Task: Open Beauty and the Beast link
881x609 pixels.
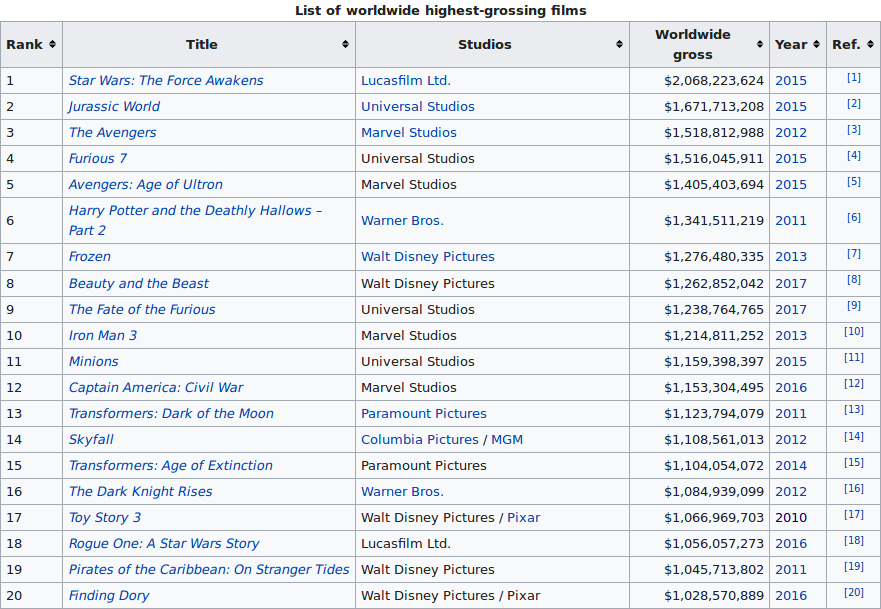Action: click(138, 283)
